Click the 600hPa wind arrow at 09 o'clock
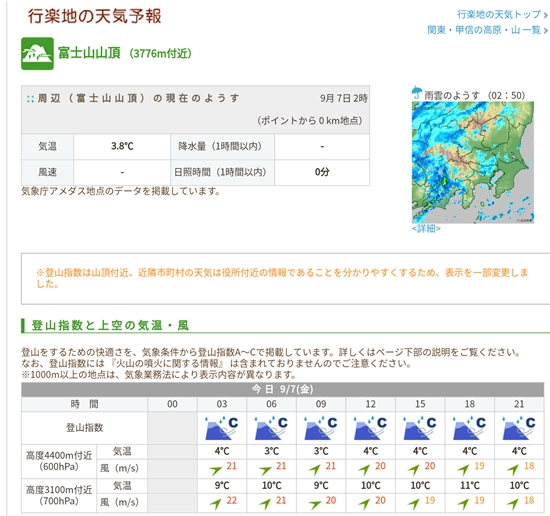550x516 pixels. (x=315, y=470)
